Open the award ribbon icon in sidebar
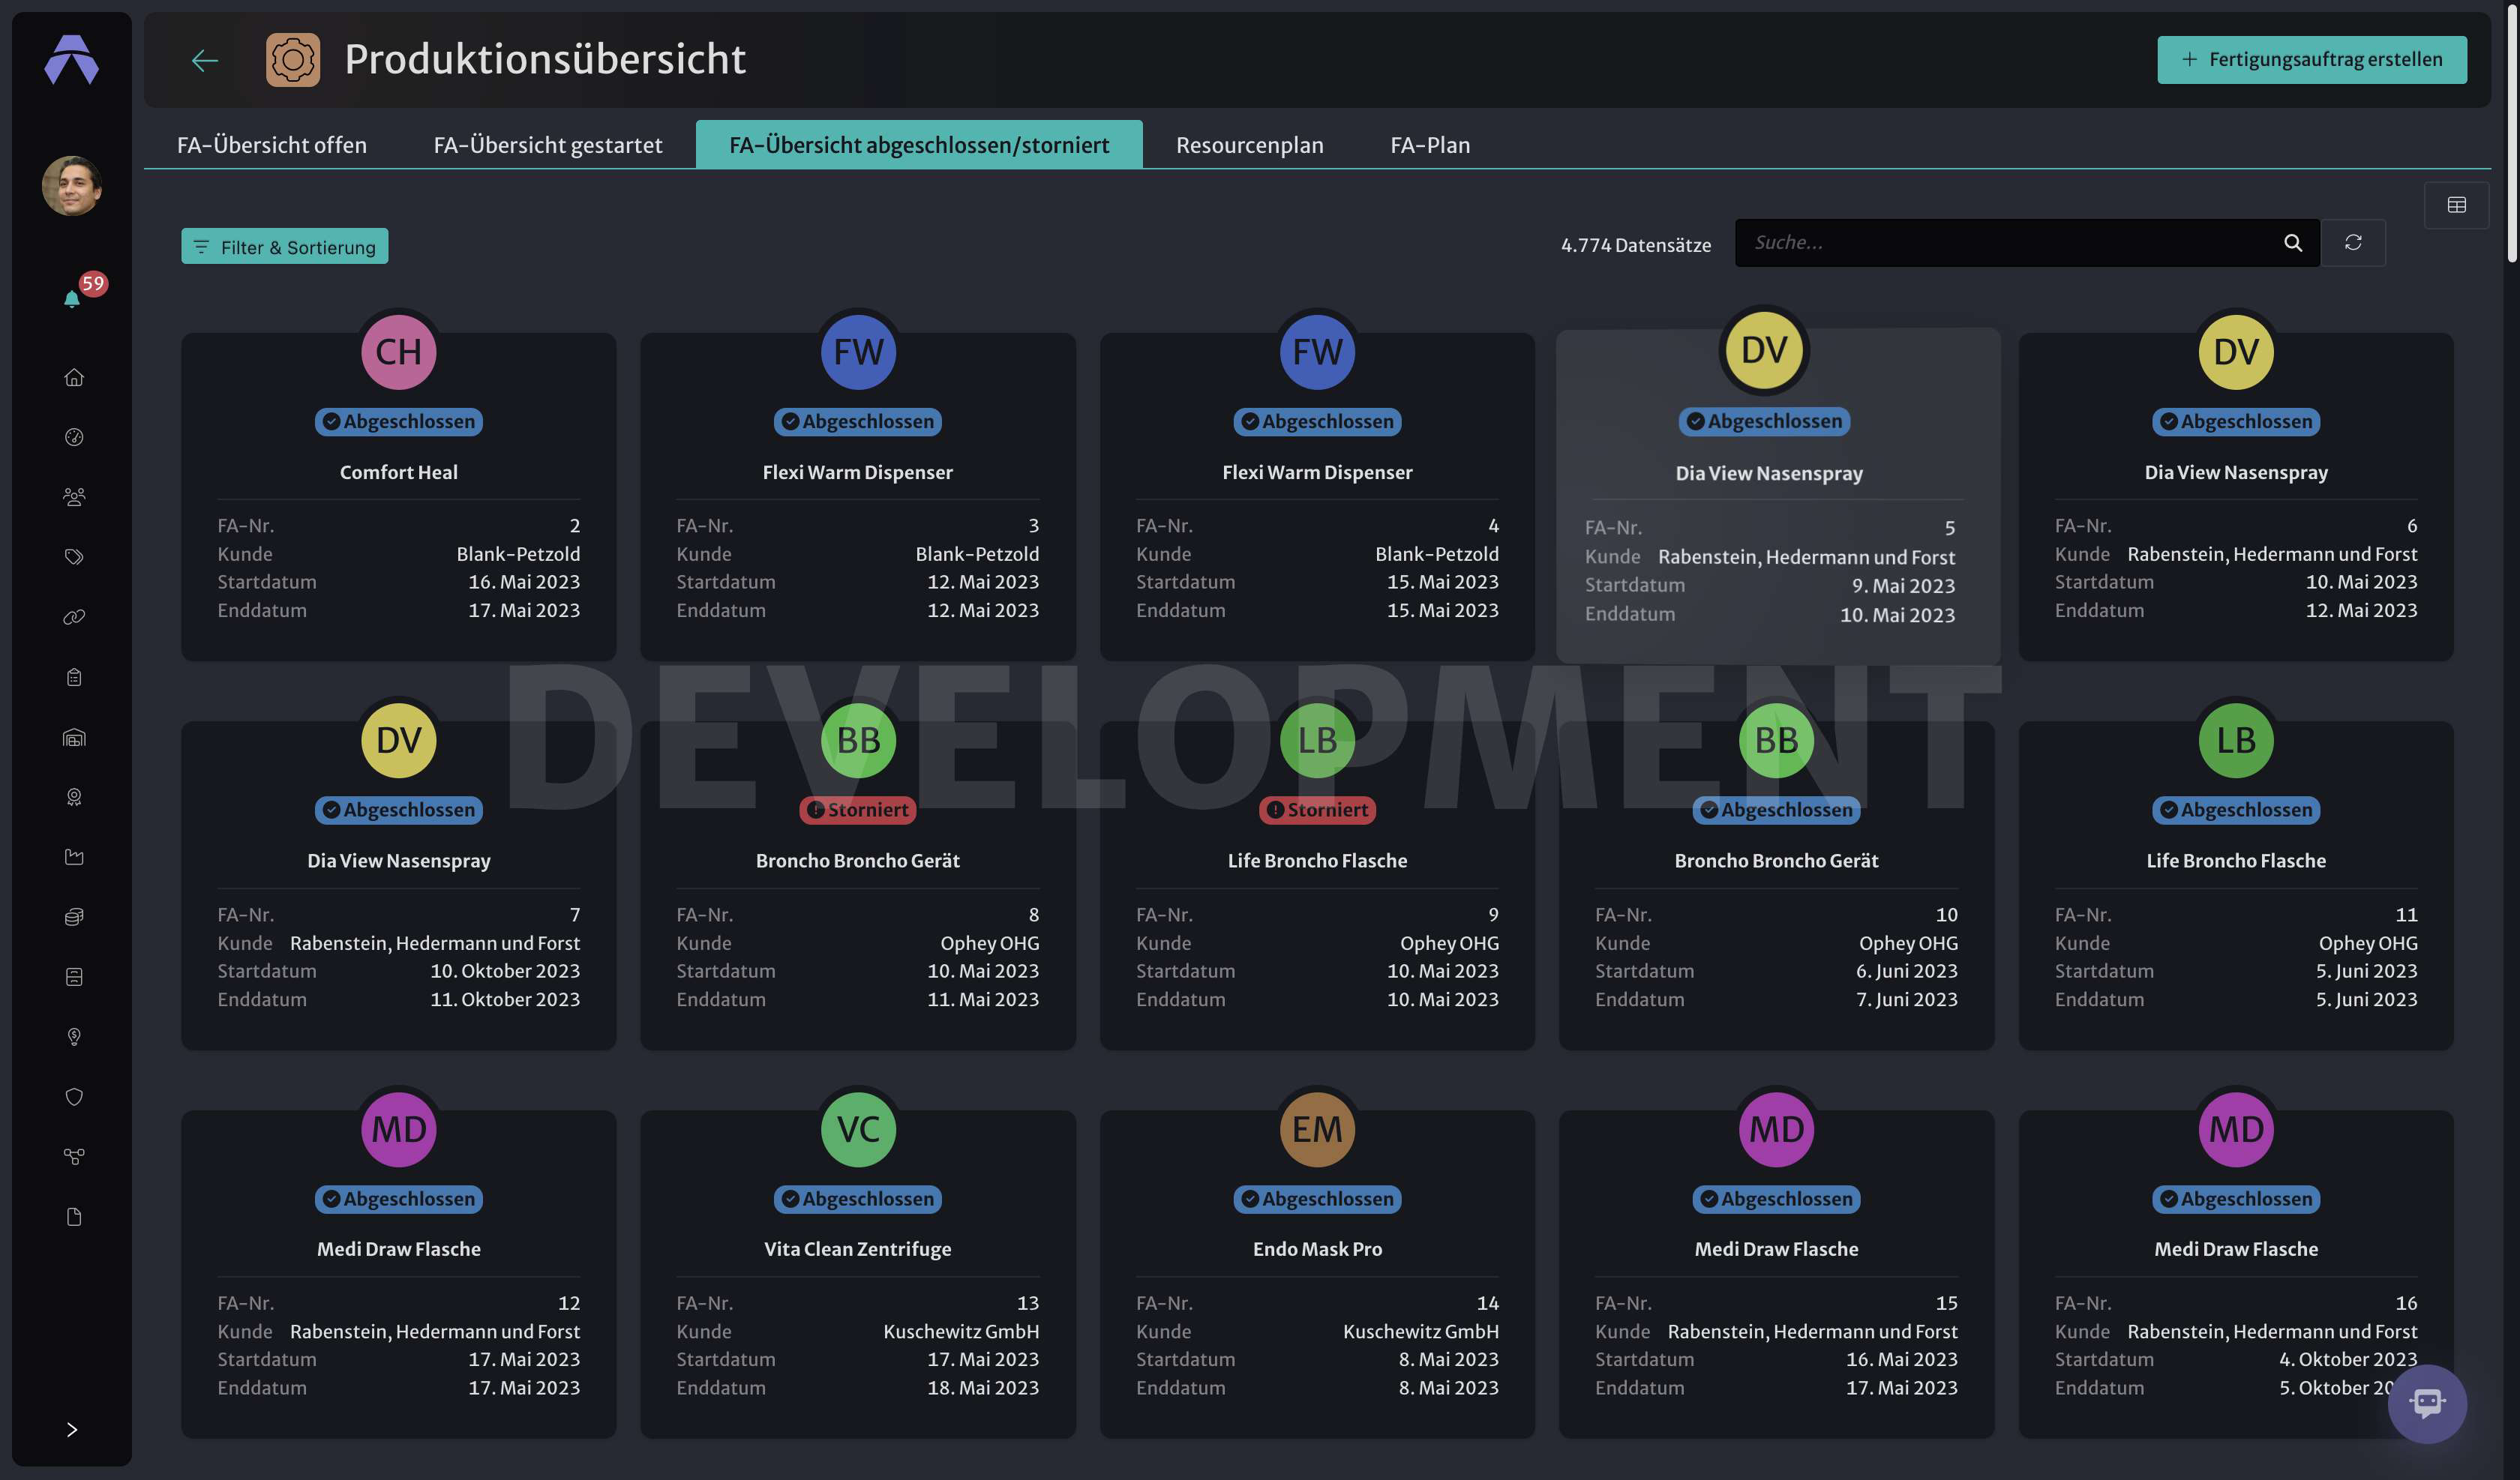The height and width of the screenshot is (1480, 2520). pos(73,797)
